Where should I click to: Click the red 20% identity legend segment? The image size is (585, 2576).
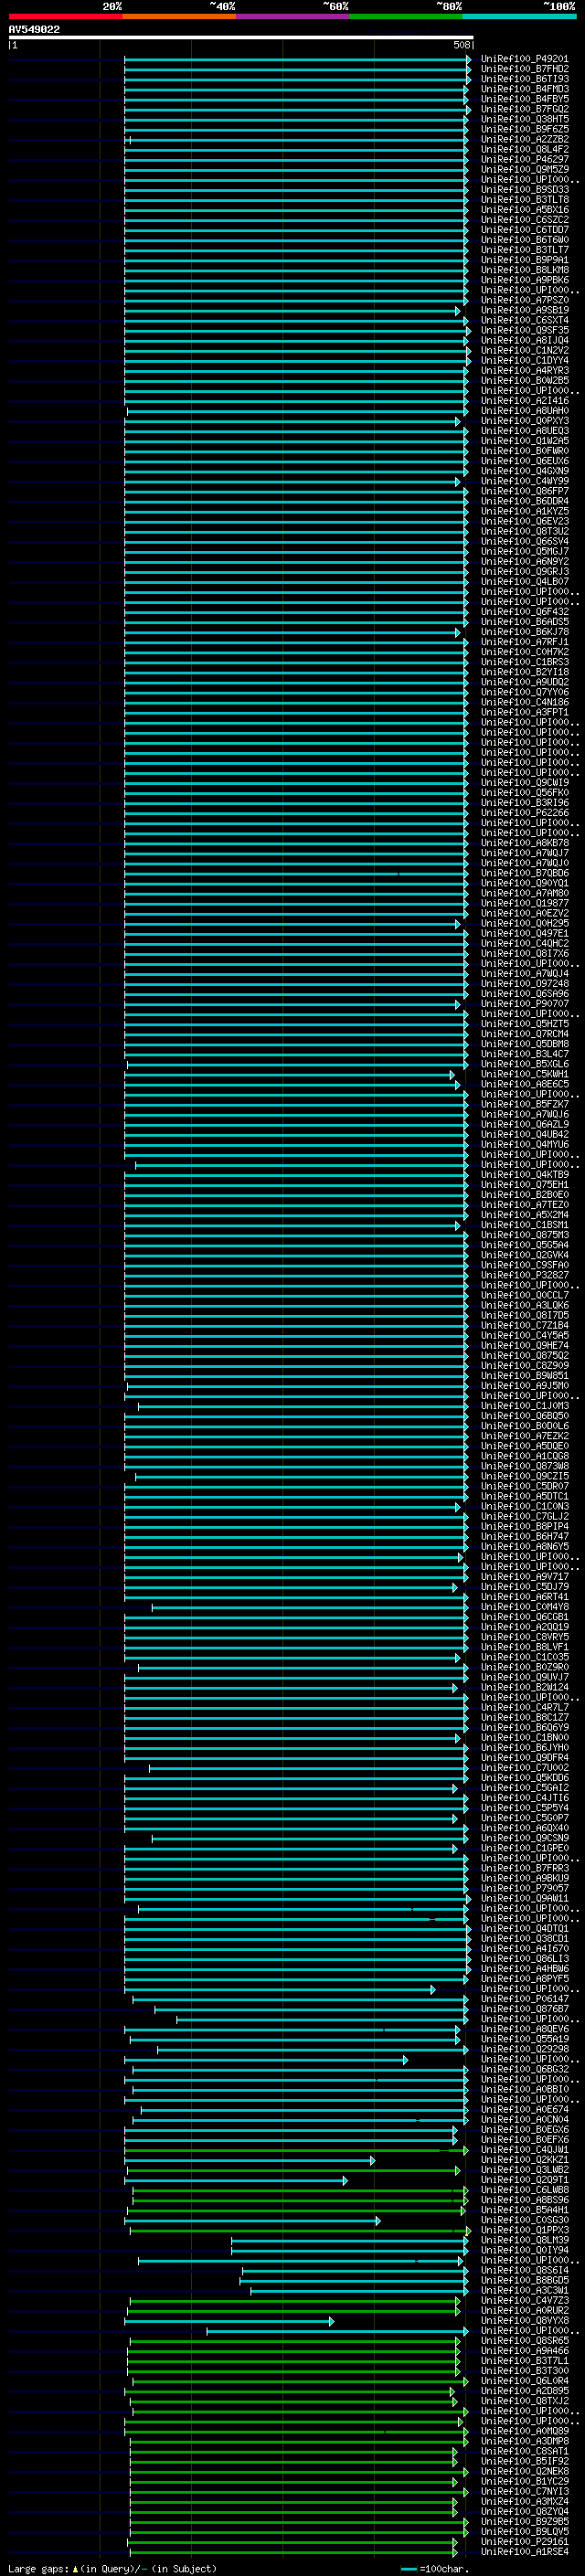65,16
